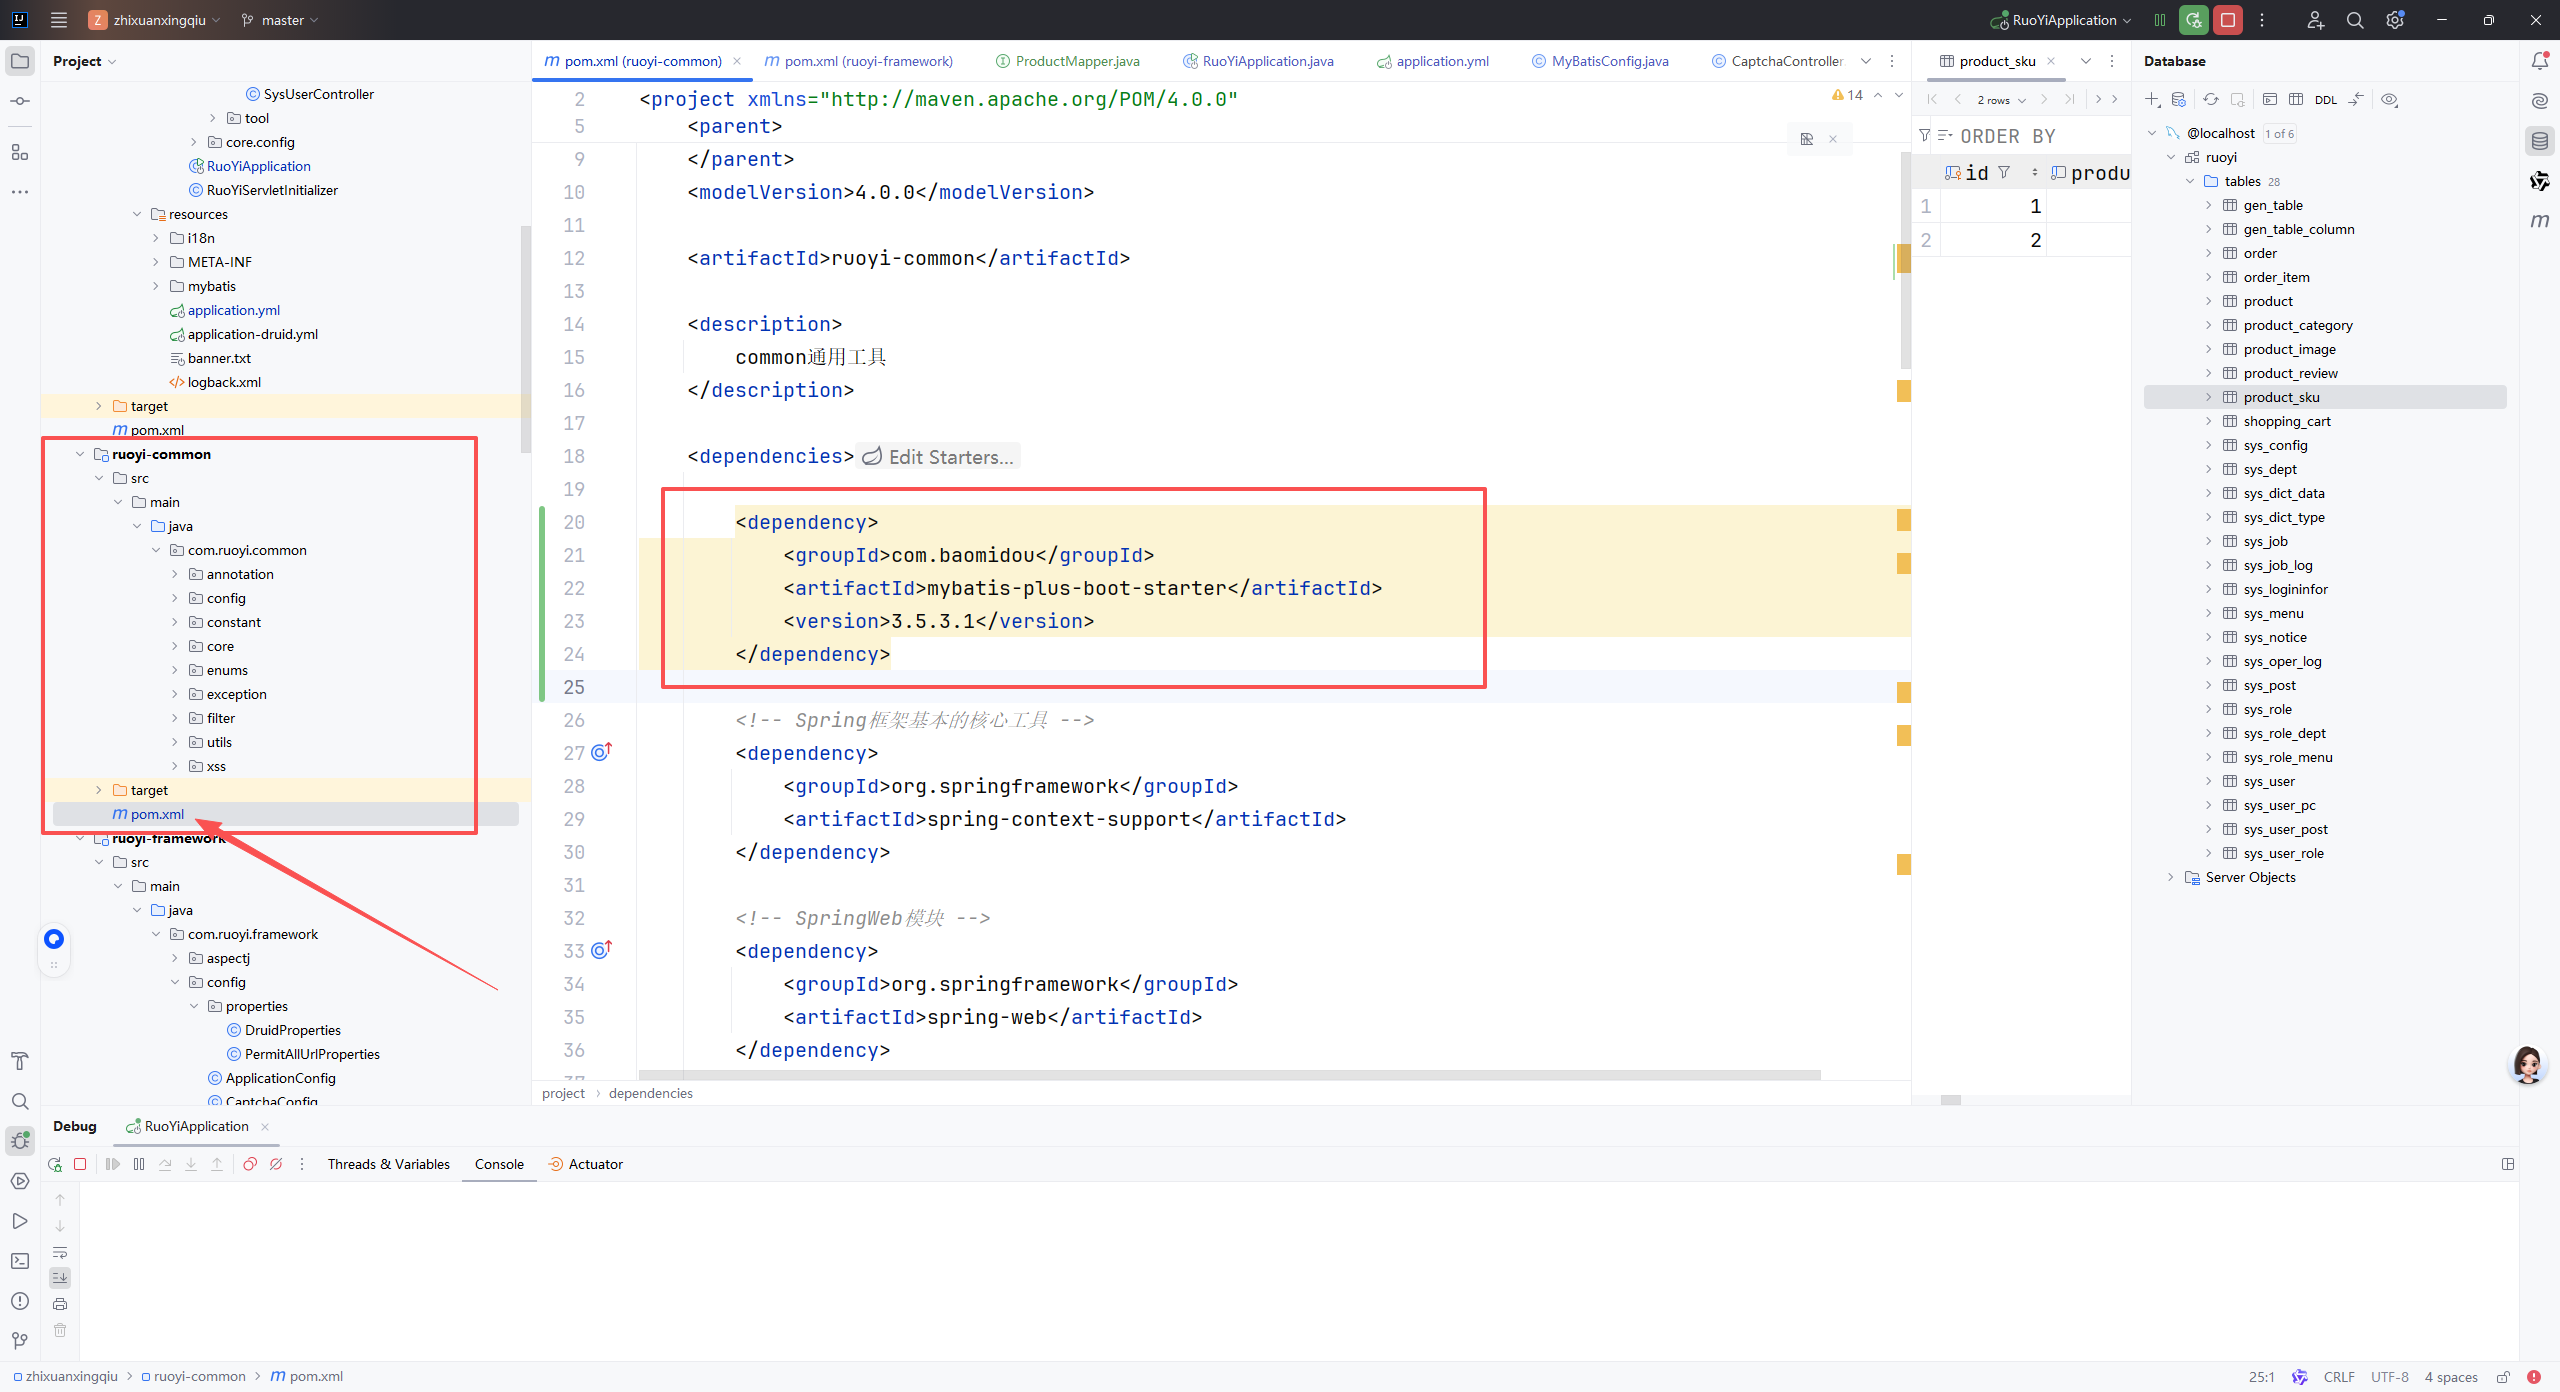Screen dimensions: 2560x1392
Task: Expand the product_sku table node
Action: coord(2209,397)
